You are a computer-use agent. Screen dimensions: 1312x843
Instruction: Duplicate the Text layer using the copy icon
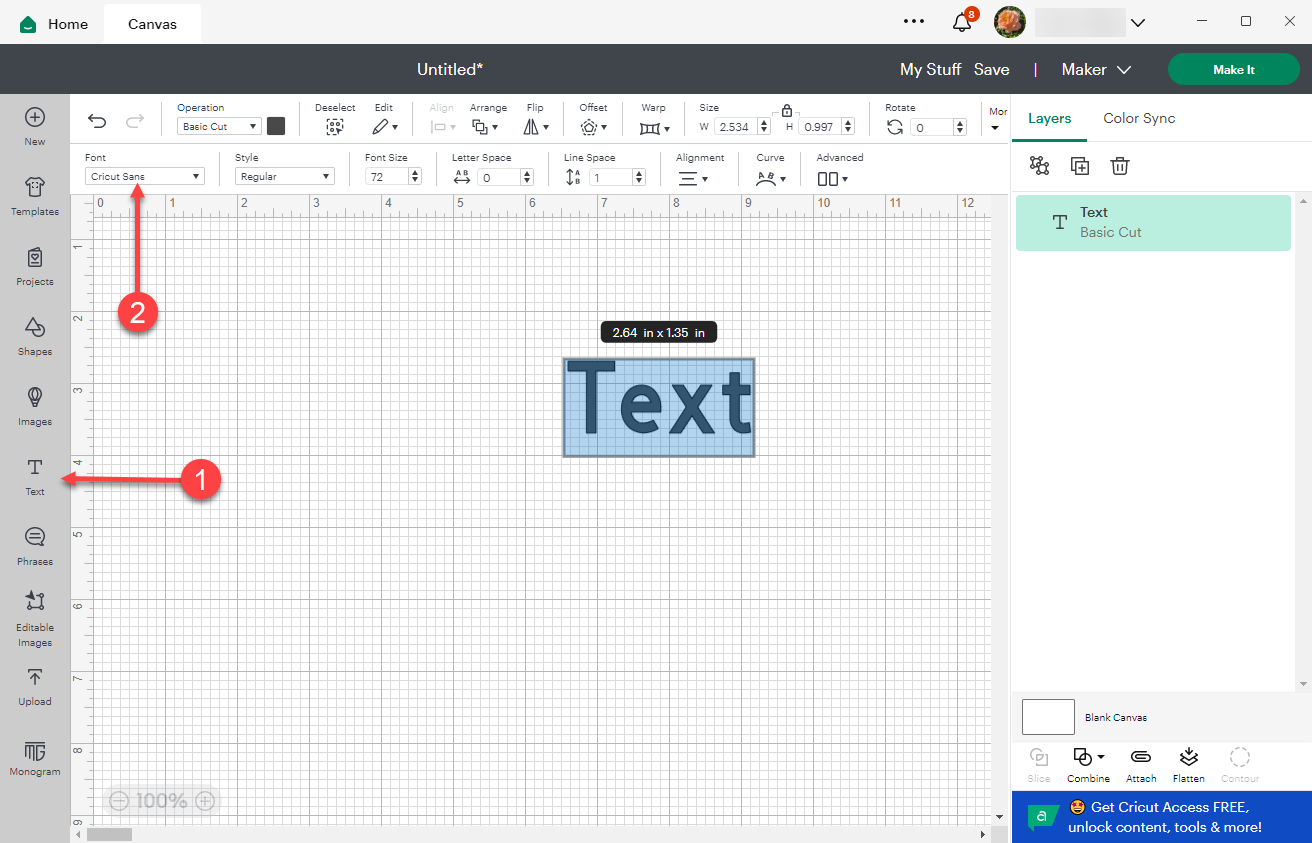[1079, 166]
